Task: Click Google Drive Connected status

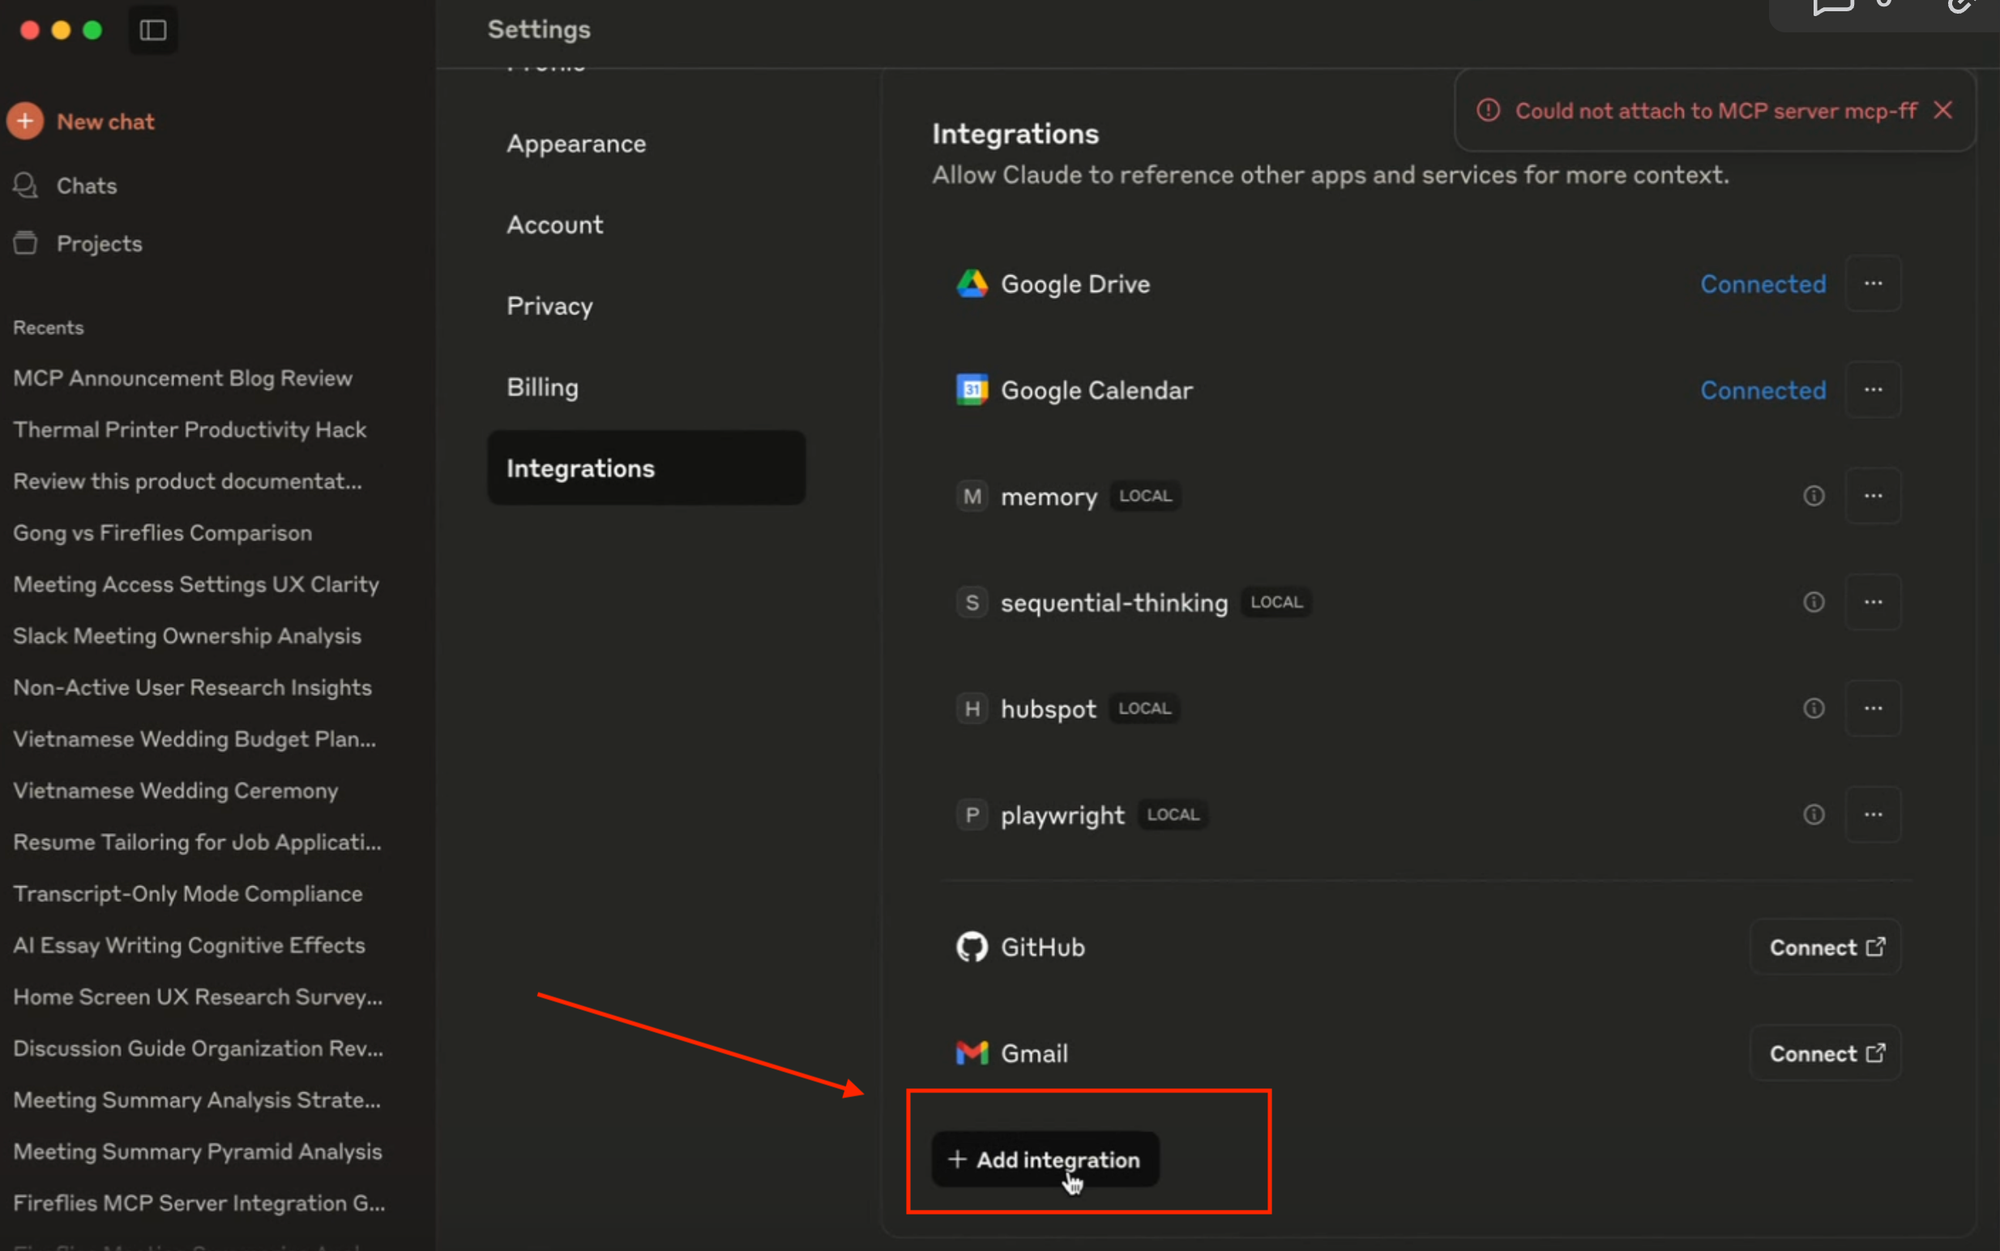Action: point(1763,284)
